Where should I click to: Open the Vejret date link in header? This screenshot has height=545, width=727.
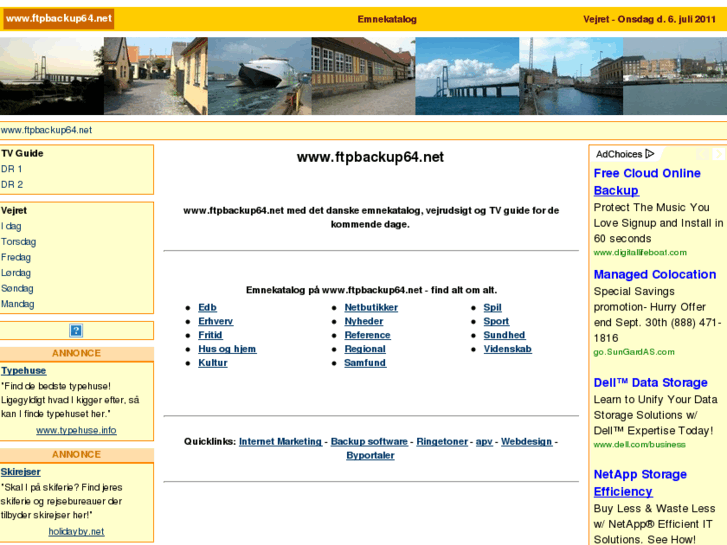[650, 19]
